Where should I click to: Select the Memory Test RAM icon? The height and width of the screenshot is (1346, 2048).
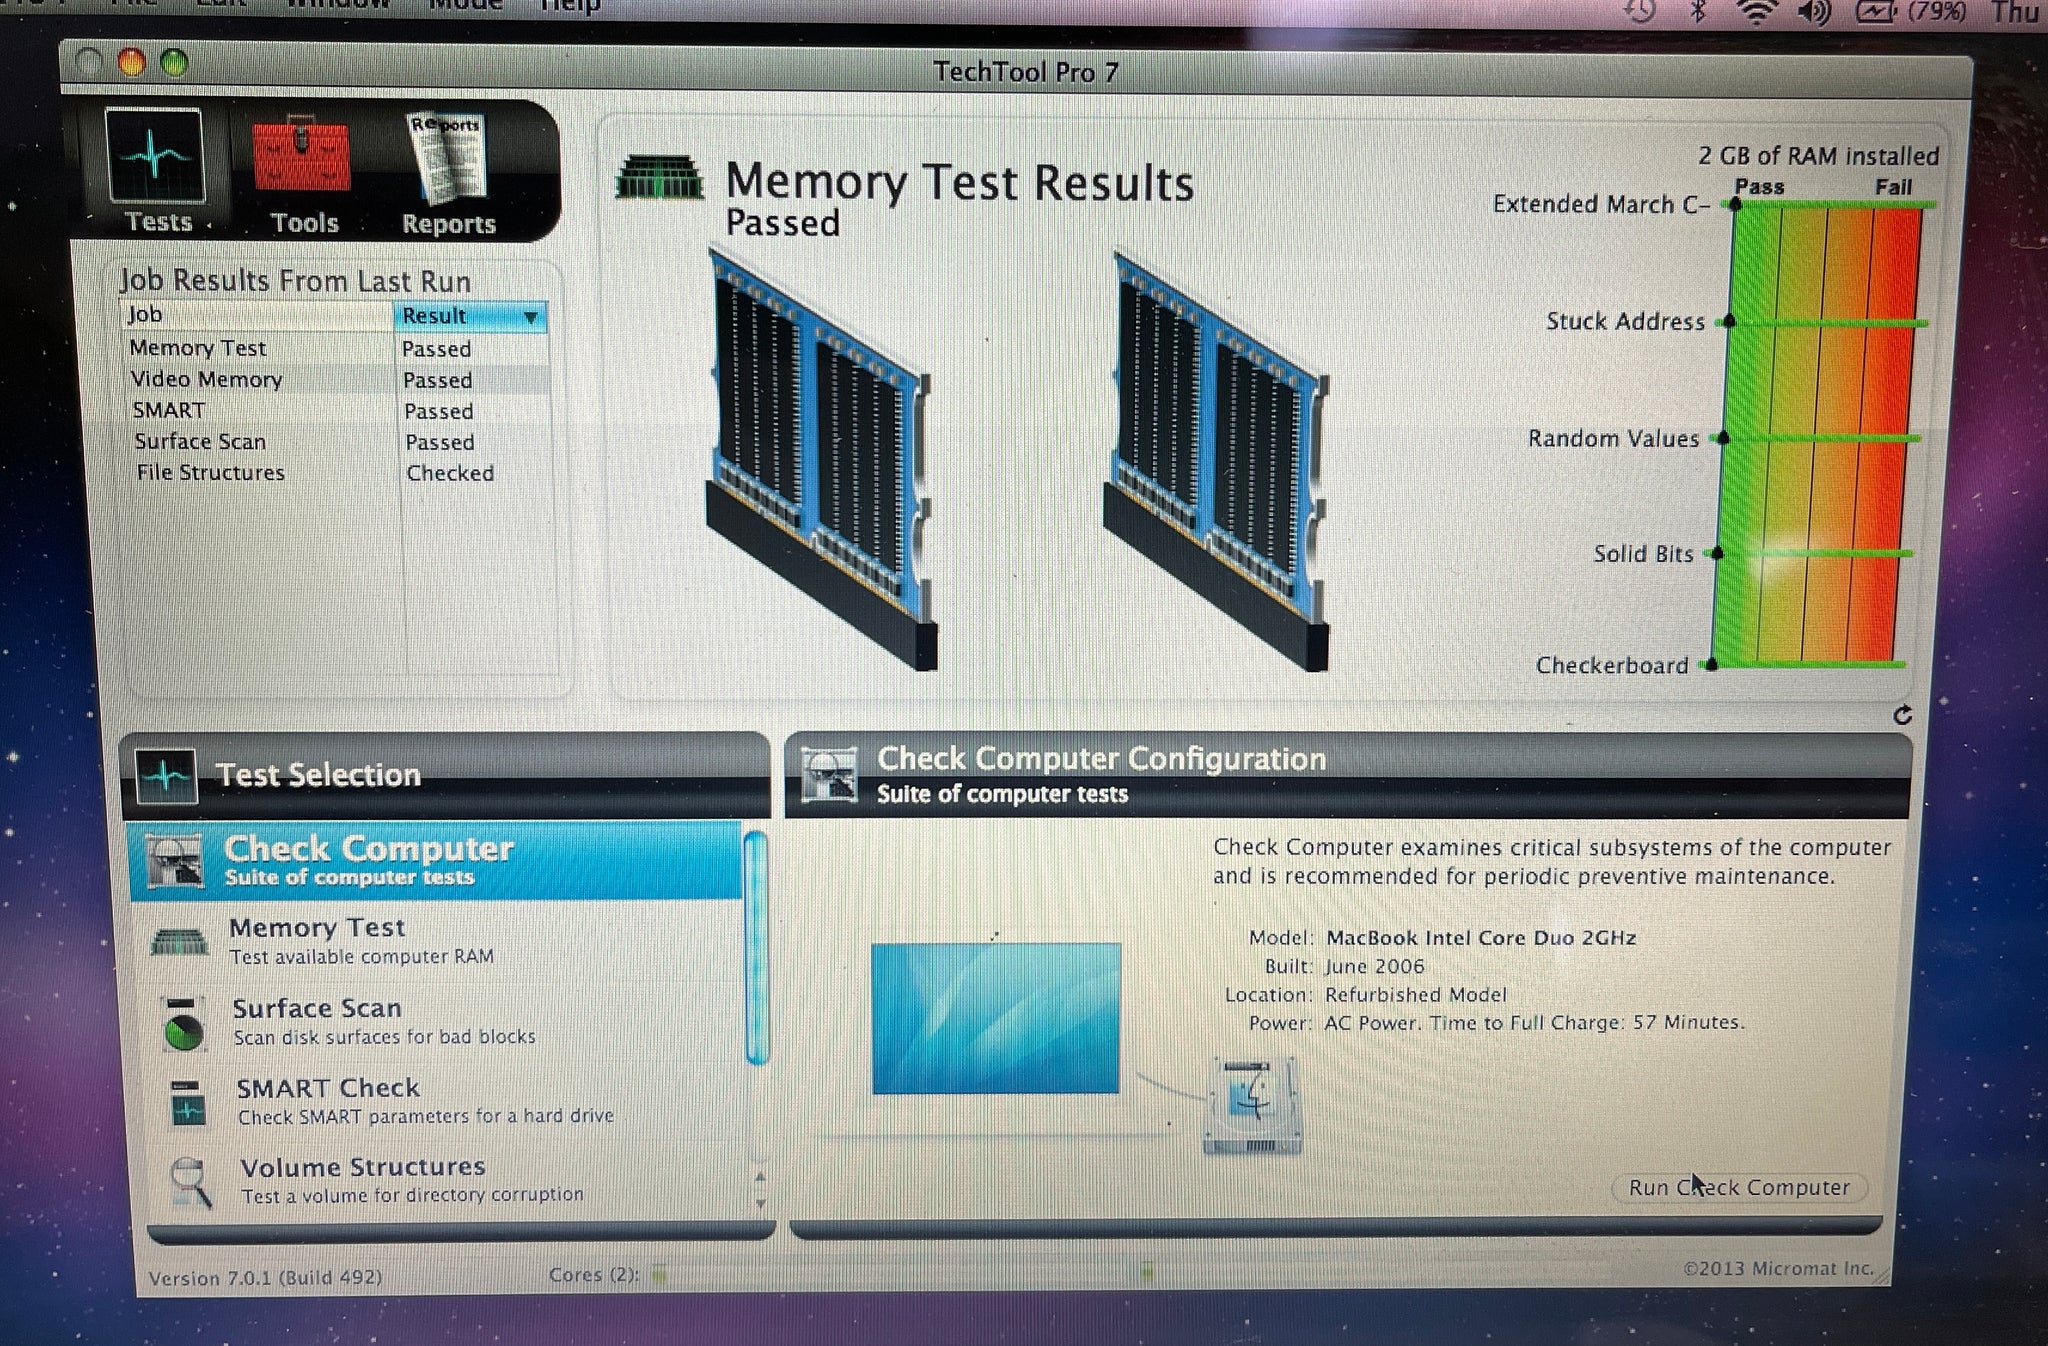(x=179, y=941)
